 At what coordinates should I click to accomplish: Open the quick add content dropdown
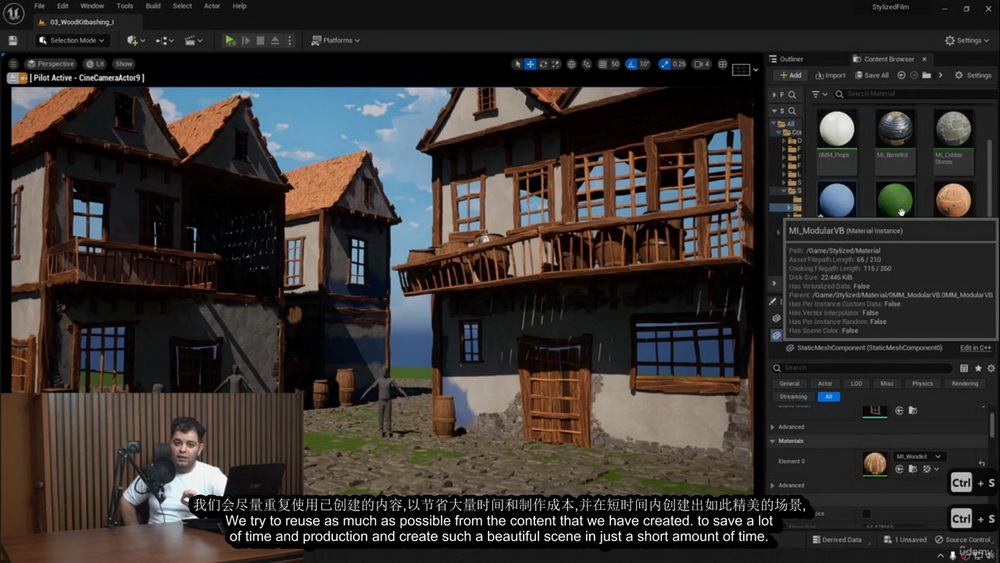click(135, 40)
